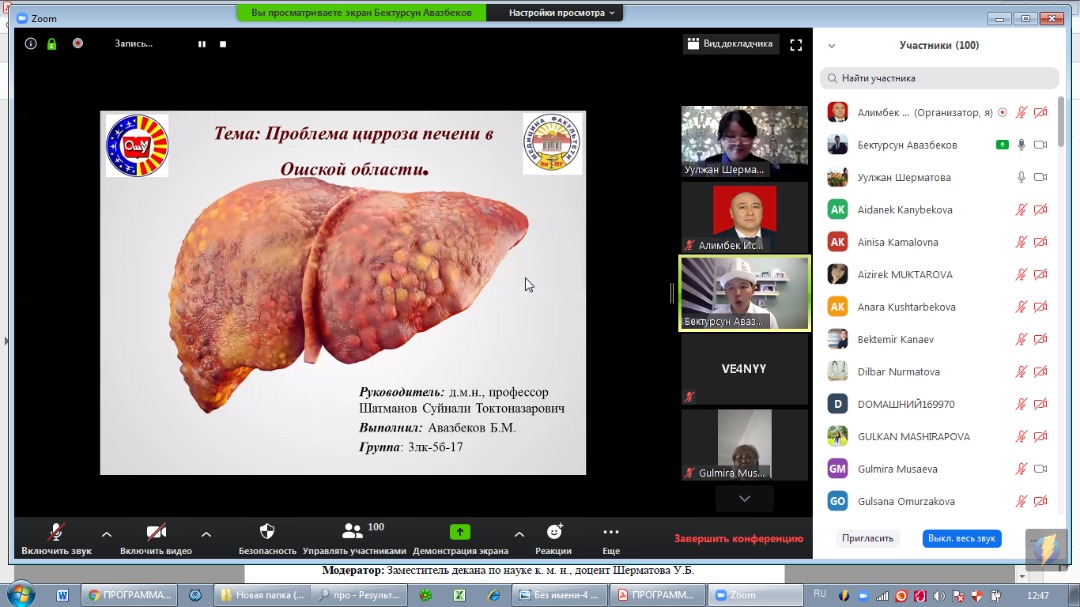
Task: Click Завершить конференцию to end meeting
Action: [738, 539]
